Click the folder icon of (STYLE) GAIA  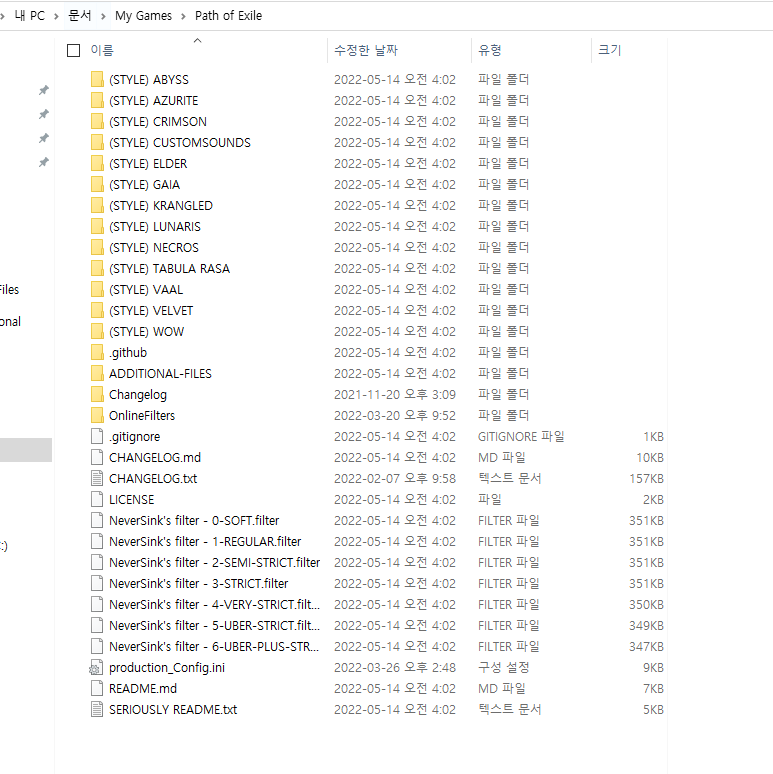pyautogui.click(x=97, y=185)
